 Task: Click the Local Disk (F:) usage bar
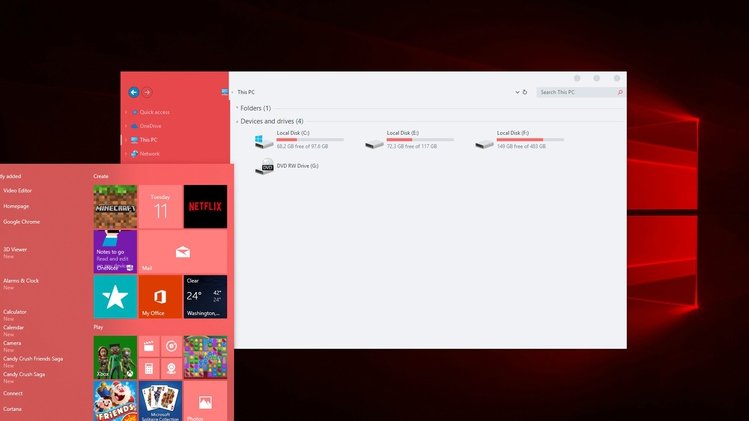point(530,140)
